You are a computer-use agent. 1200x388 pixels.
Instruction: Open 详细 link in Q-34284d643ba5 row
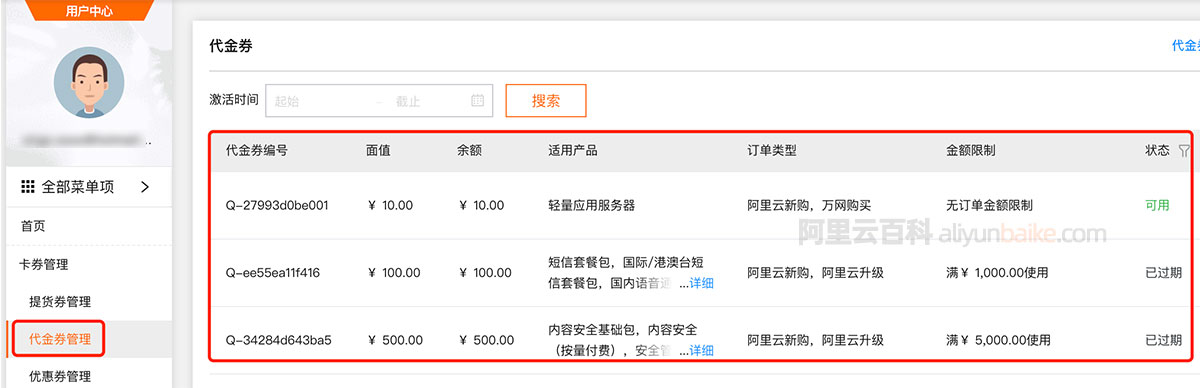(701, 351)
